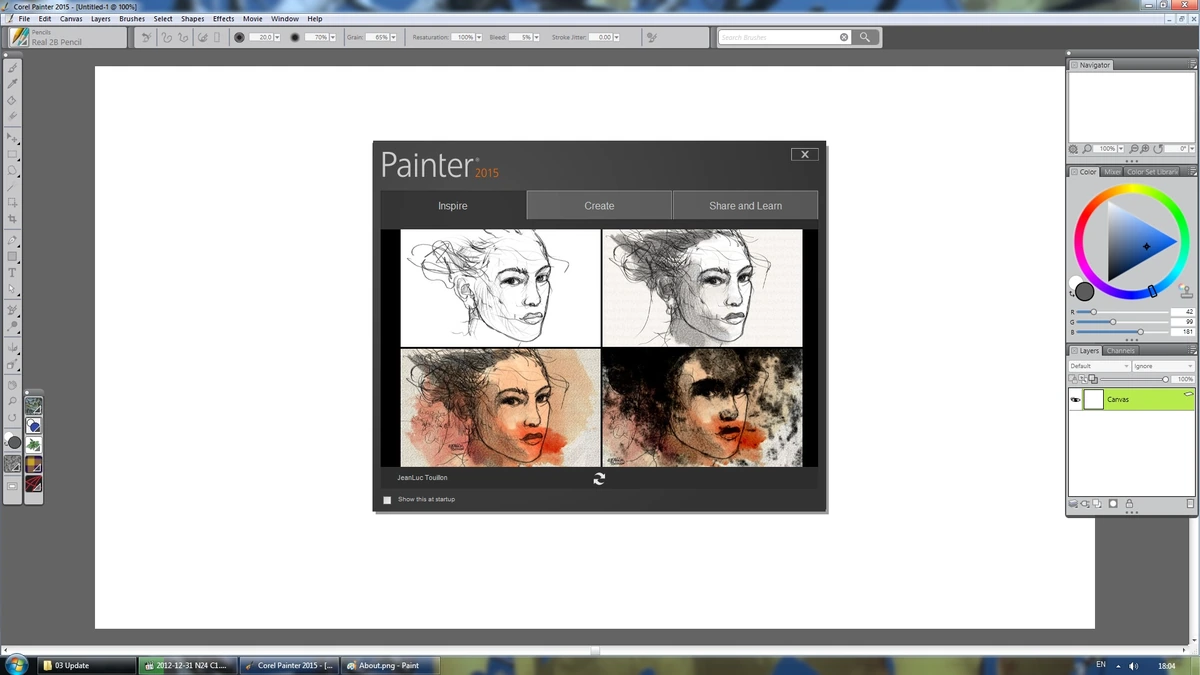This screenshot has width=1200, height=675.
Task: Select the Paint Bucket tool
Action: (x=13, y=100)
